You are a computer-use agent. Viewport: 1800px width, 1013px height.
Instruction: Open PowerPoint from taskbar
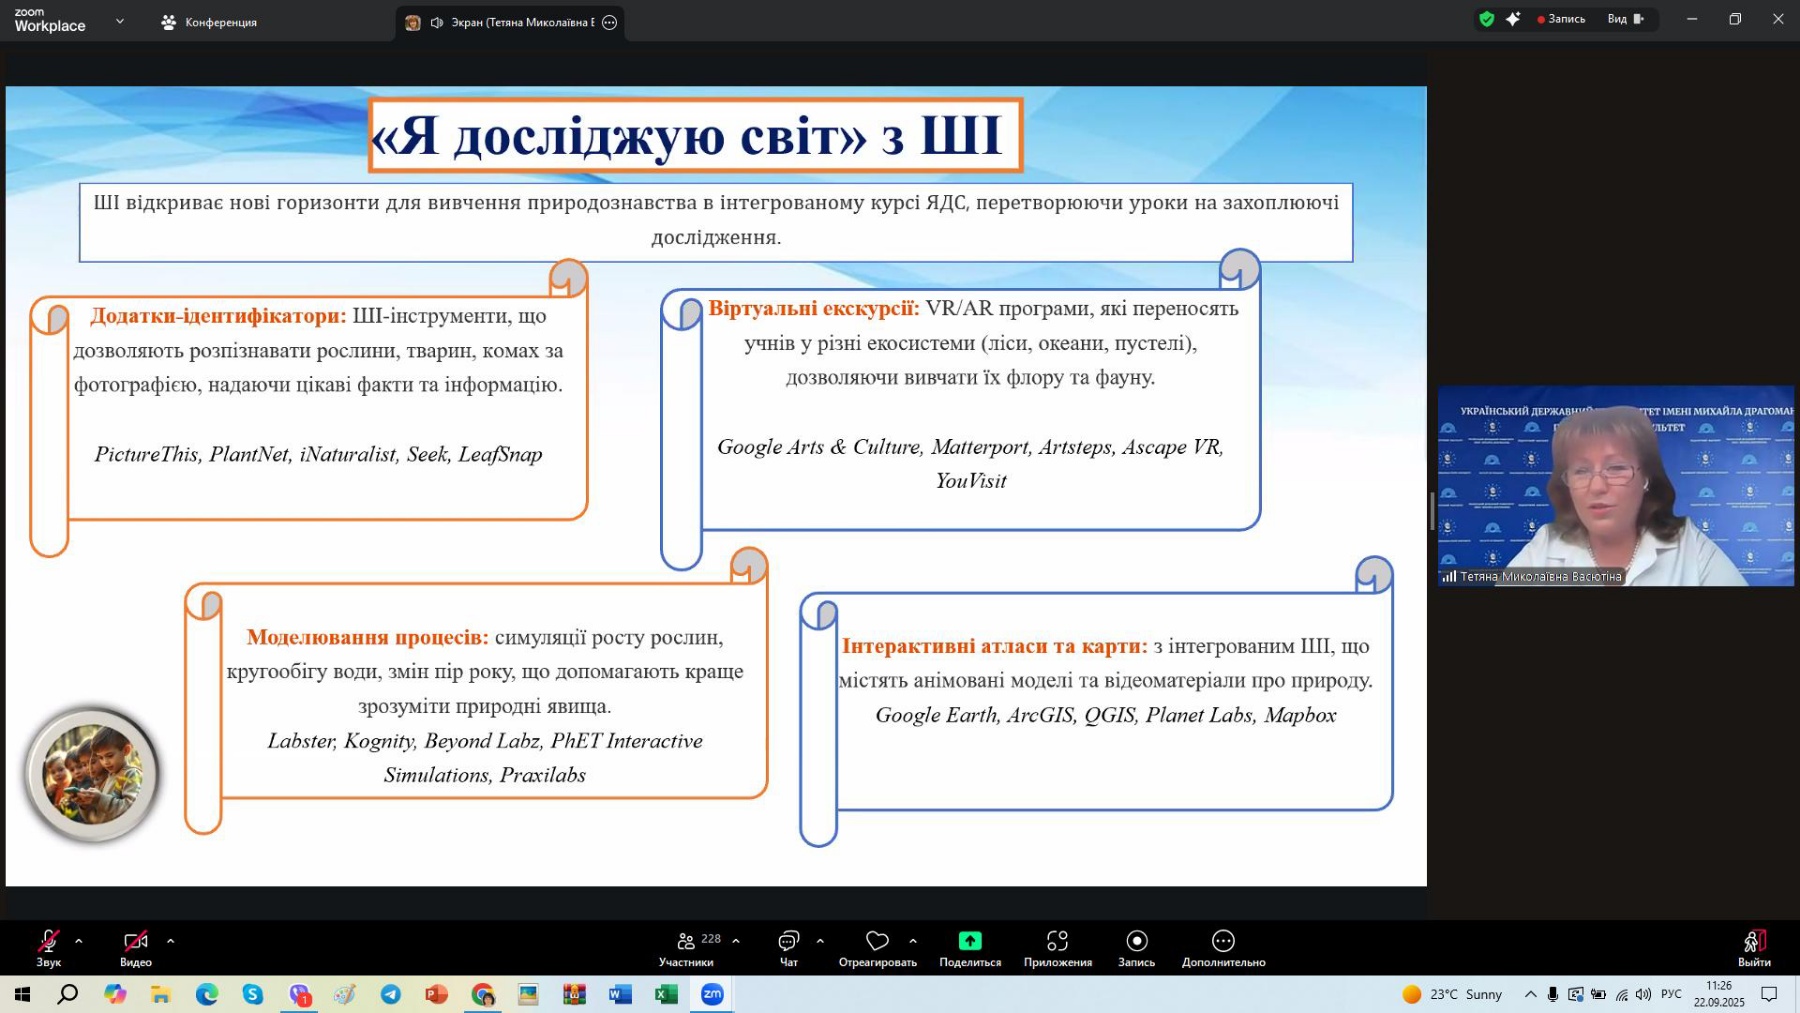437,994
